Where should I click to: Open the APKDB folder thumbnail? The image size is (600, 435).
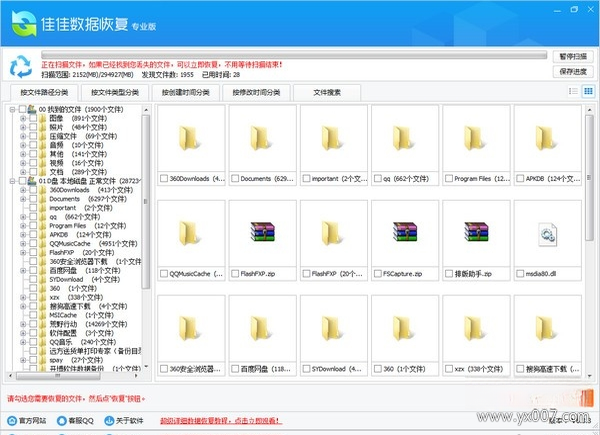pyautogui.click(x=546, y=138)
